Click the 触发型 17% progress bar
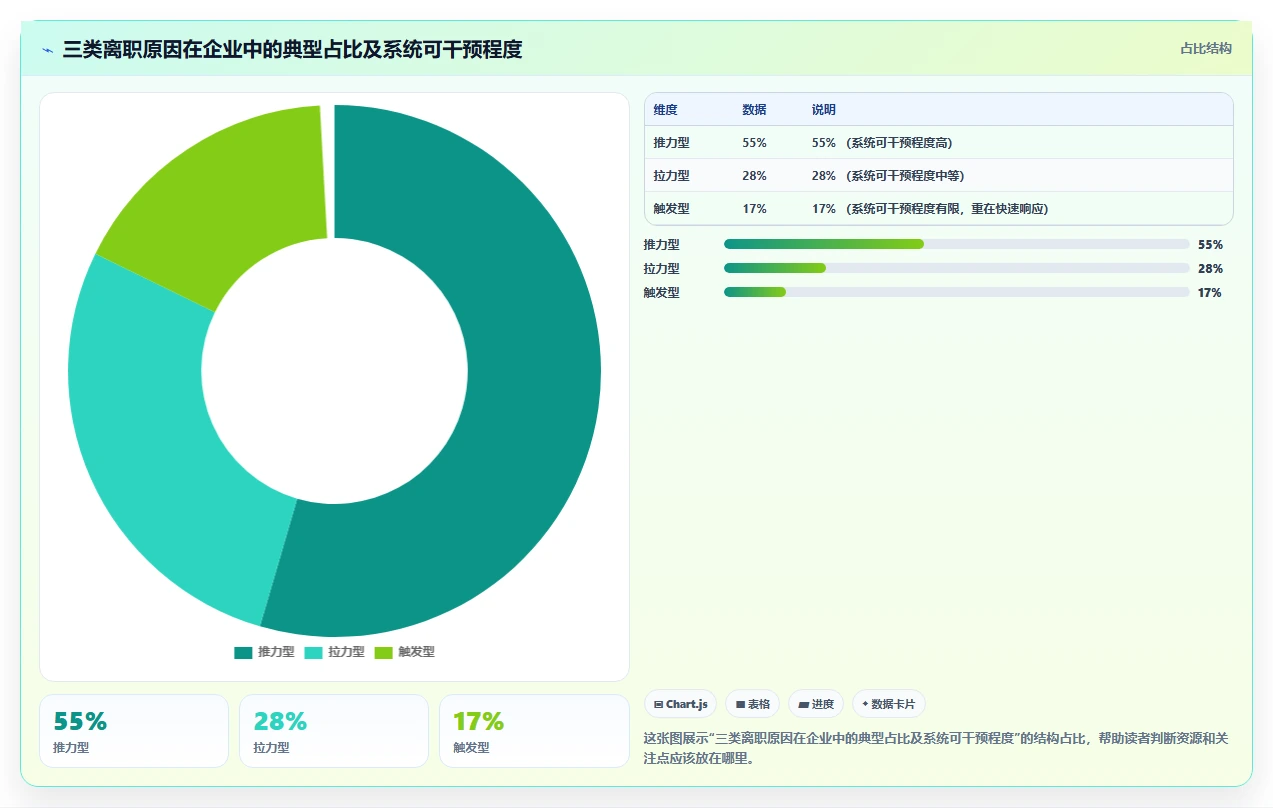Image resolution: width=1273 pixels, height=808 pixels. (x=957, y=292)
